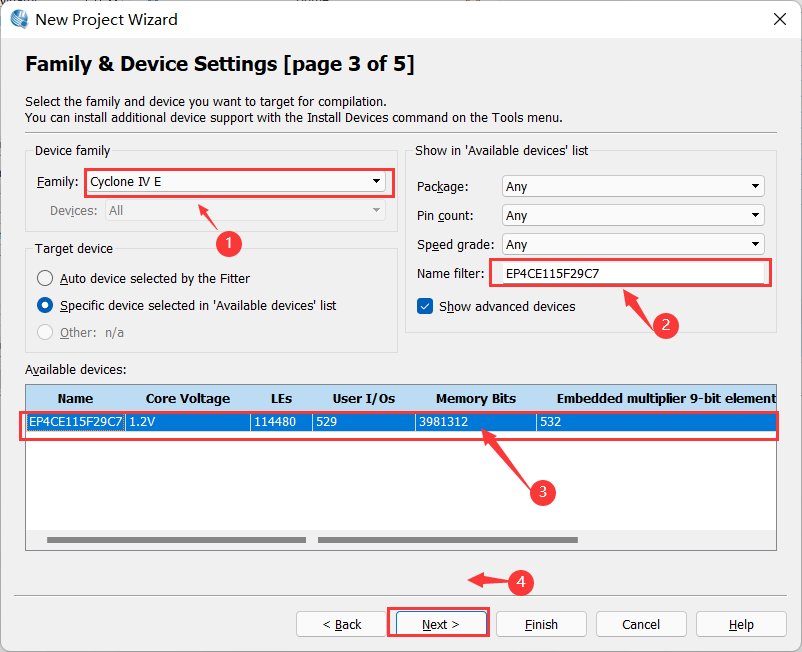
Task: Sort by User I/Os column header
Action: tap(364, 398)
